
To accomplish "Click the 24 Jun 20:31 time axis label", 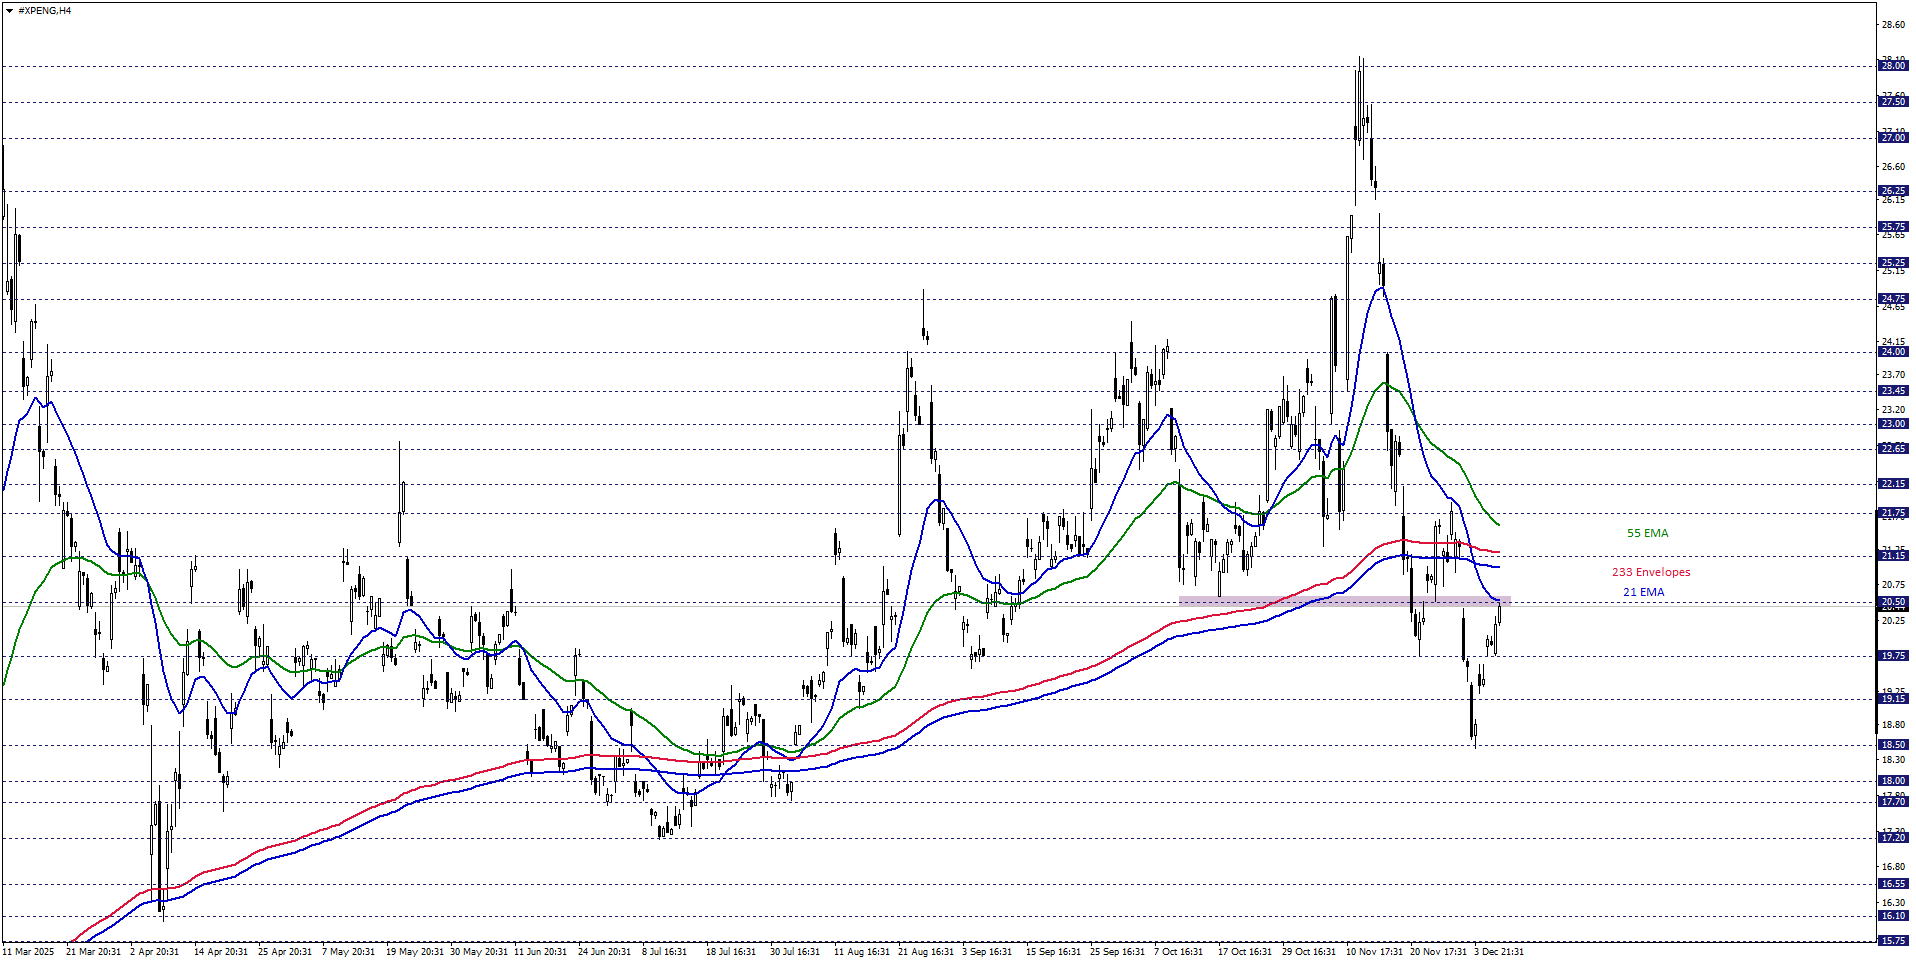I will (x=604, y=951).
